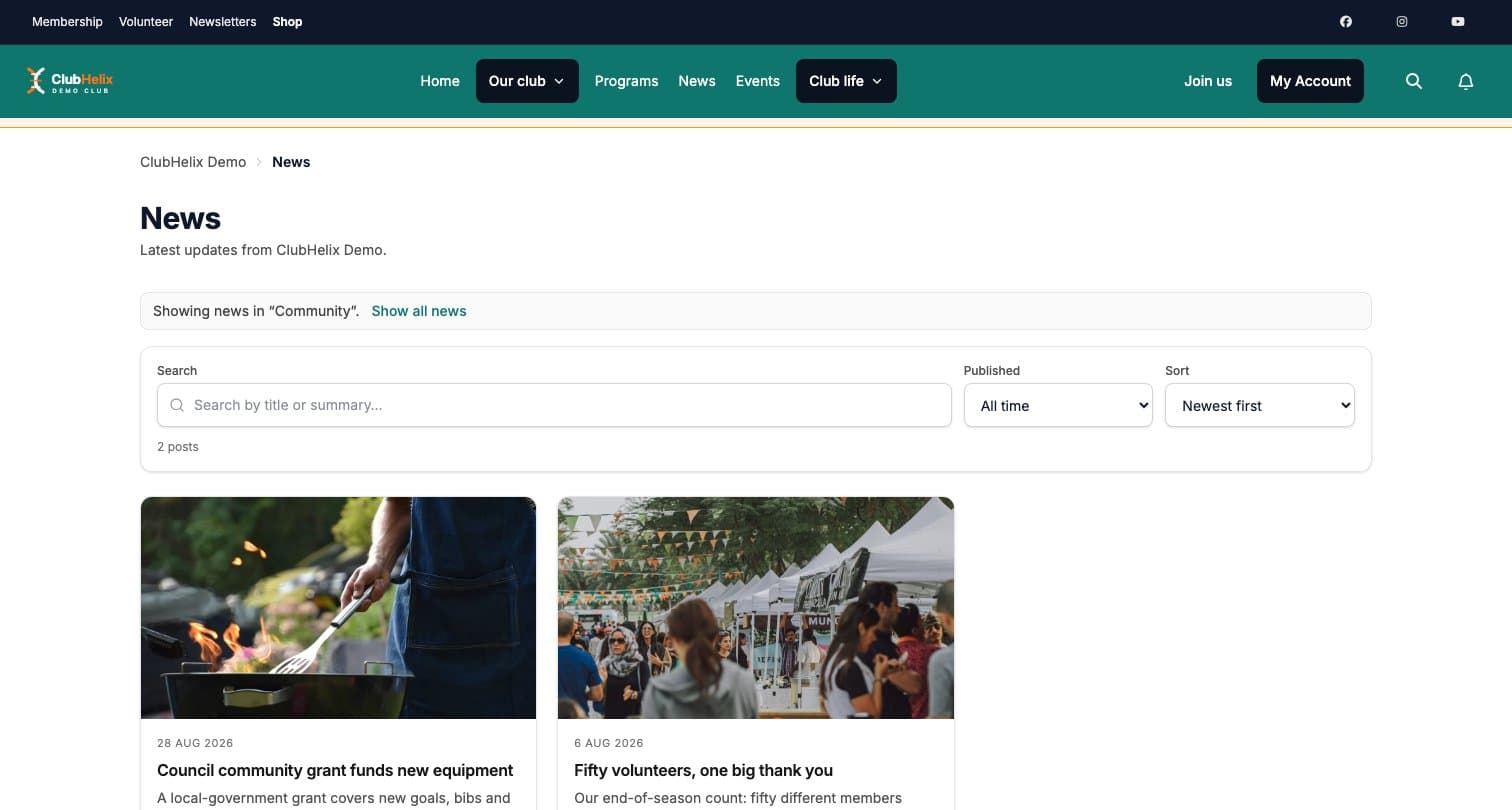Expand the Club life menu

846,81
